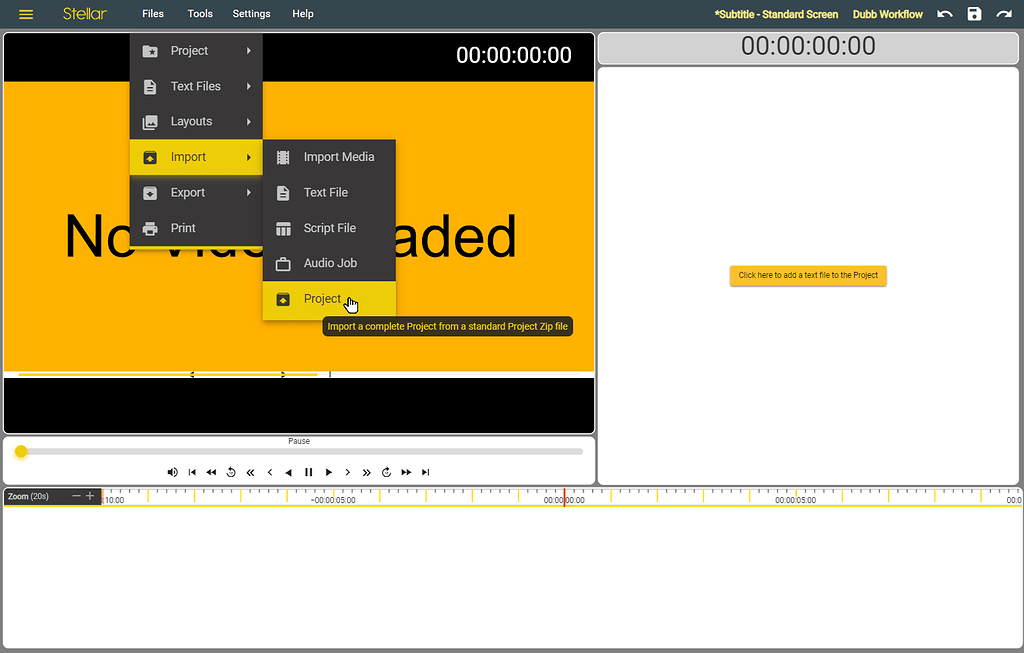Click the undo arrow in top bar
Image resolution: width=1024 pixels, height=653 pixels.
[x=944, y=14]
